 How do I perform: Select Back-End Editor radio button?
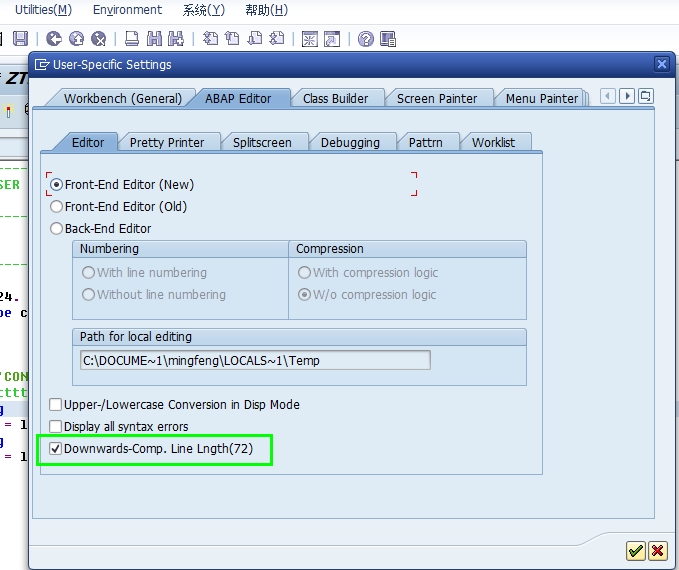[56, 229]
